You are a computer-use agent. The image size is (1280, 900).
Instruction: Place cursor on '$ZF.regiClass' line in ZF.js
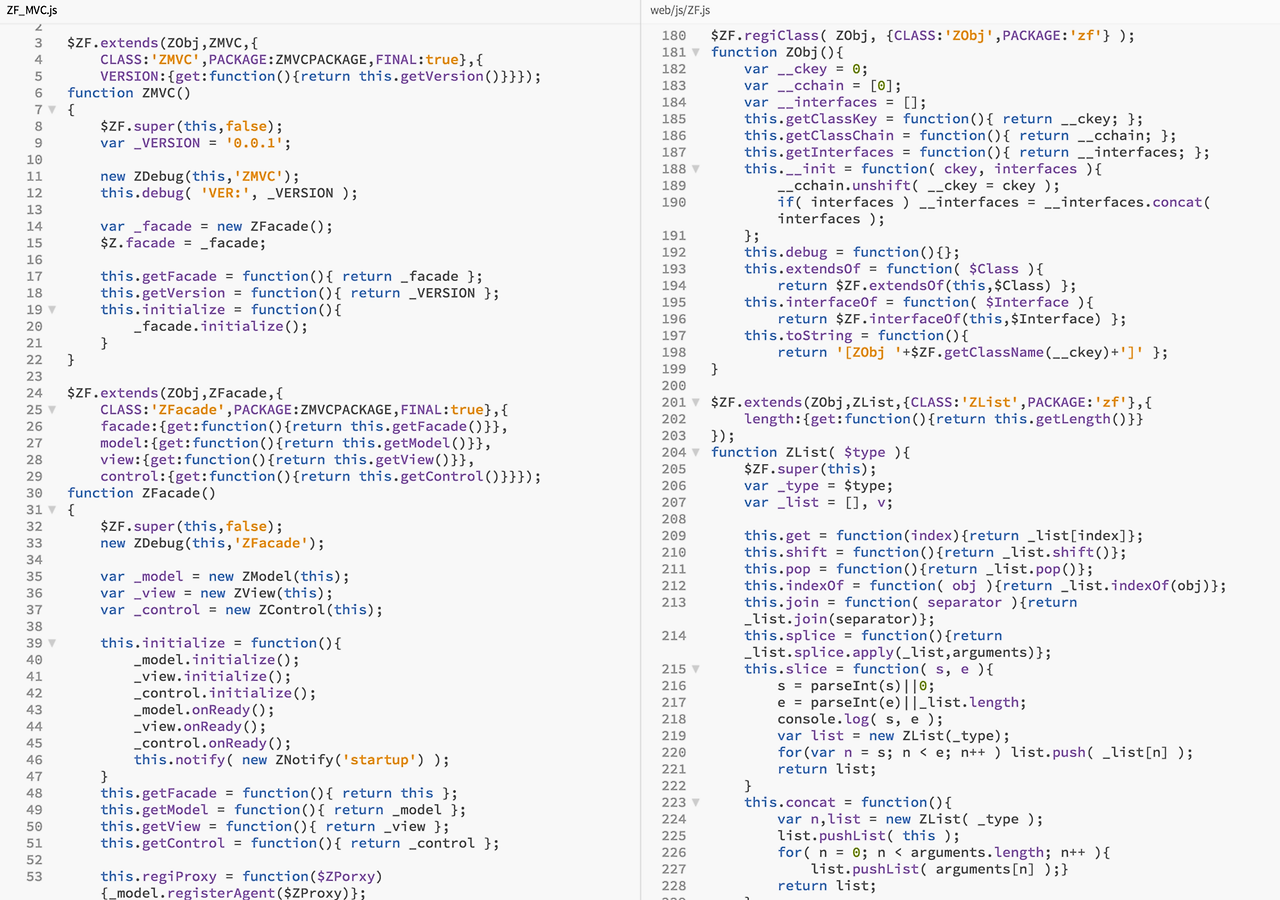(923, 36)
